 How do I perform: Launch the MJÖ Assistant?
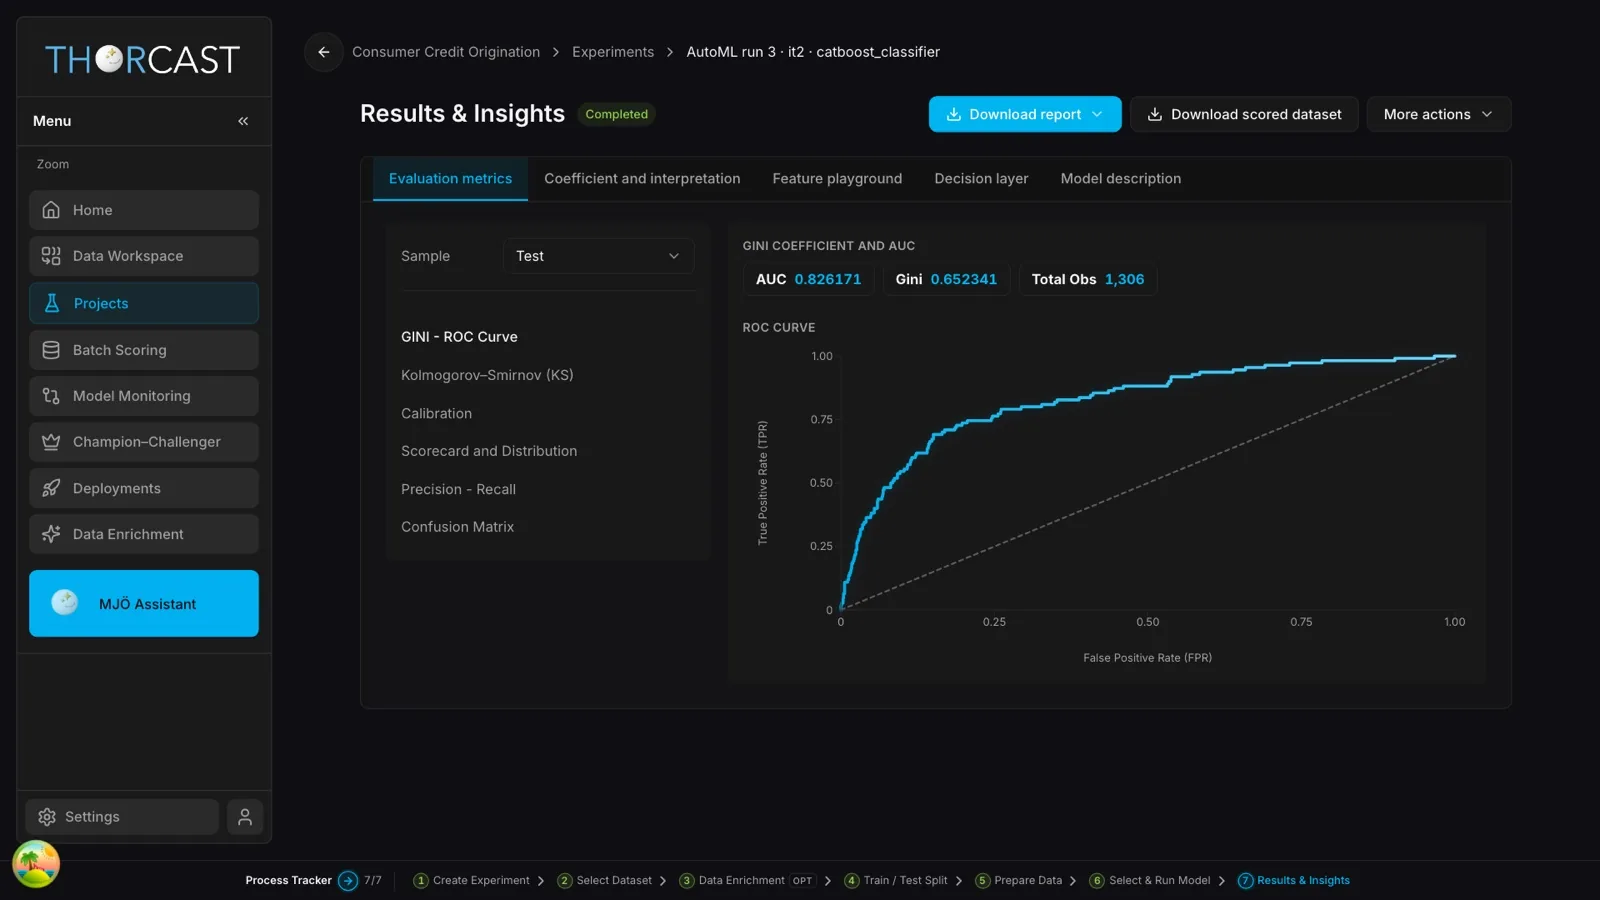point(144,603)
